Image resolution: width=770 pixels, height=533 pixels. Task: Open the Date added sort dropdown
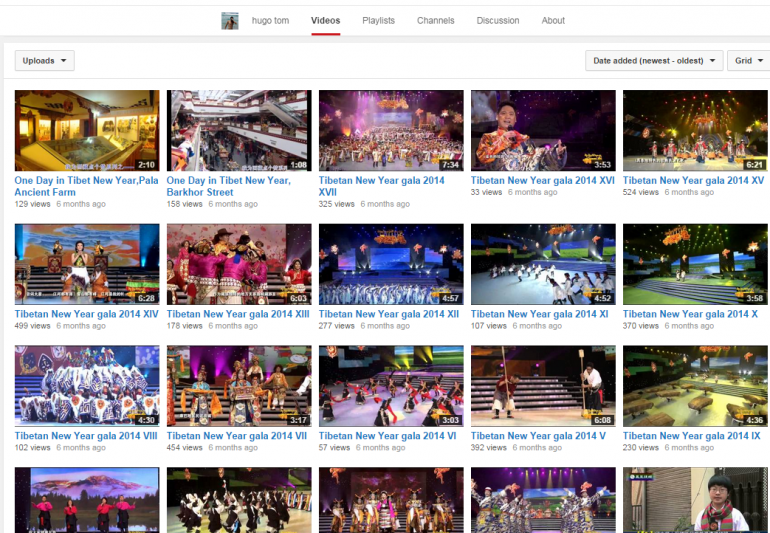click(x=654, y=60)
